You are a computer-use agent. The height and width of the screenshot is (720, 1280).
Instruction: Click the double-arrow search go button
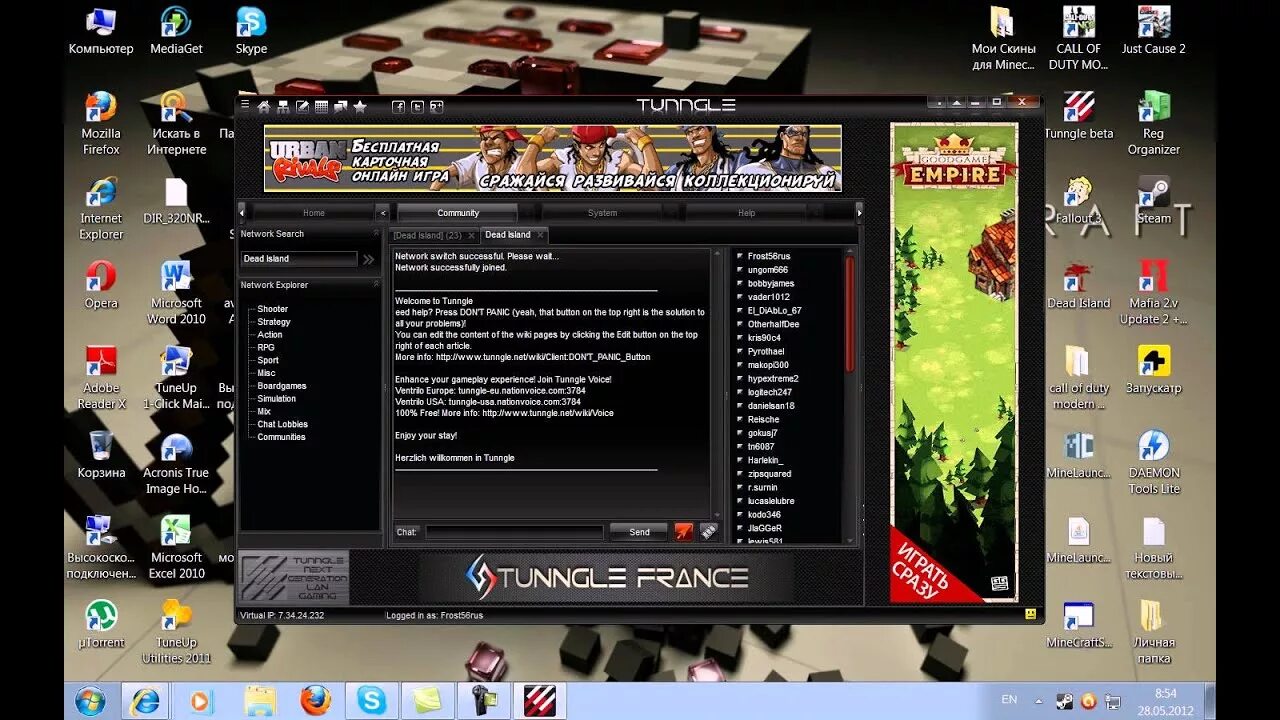[368, 259]
